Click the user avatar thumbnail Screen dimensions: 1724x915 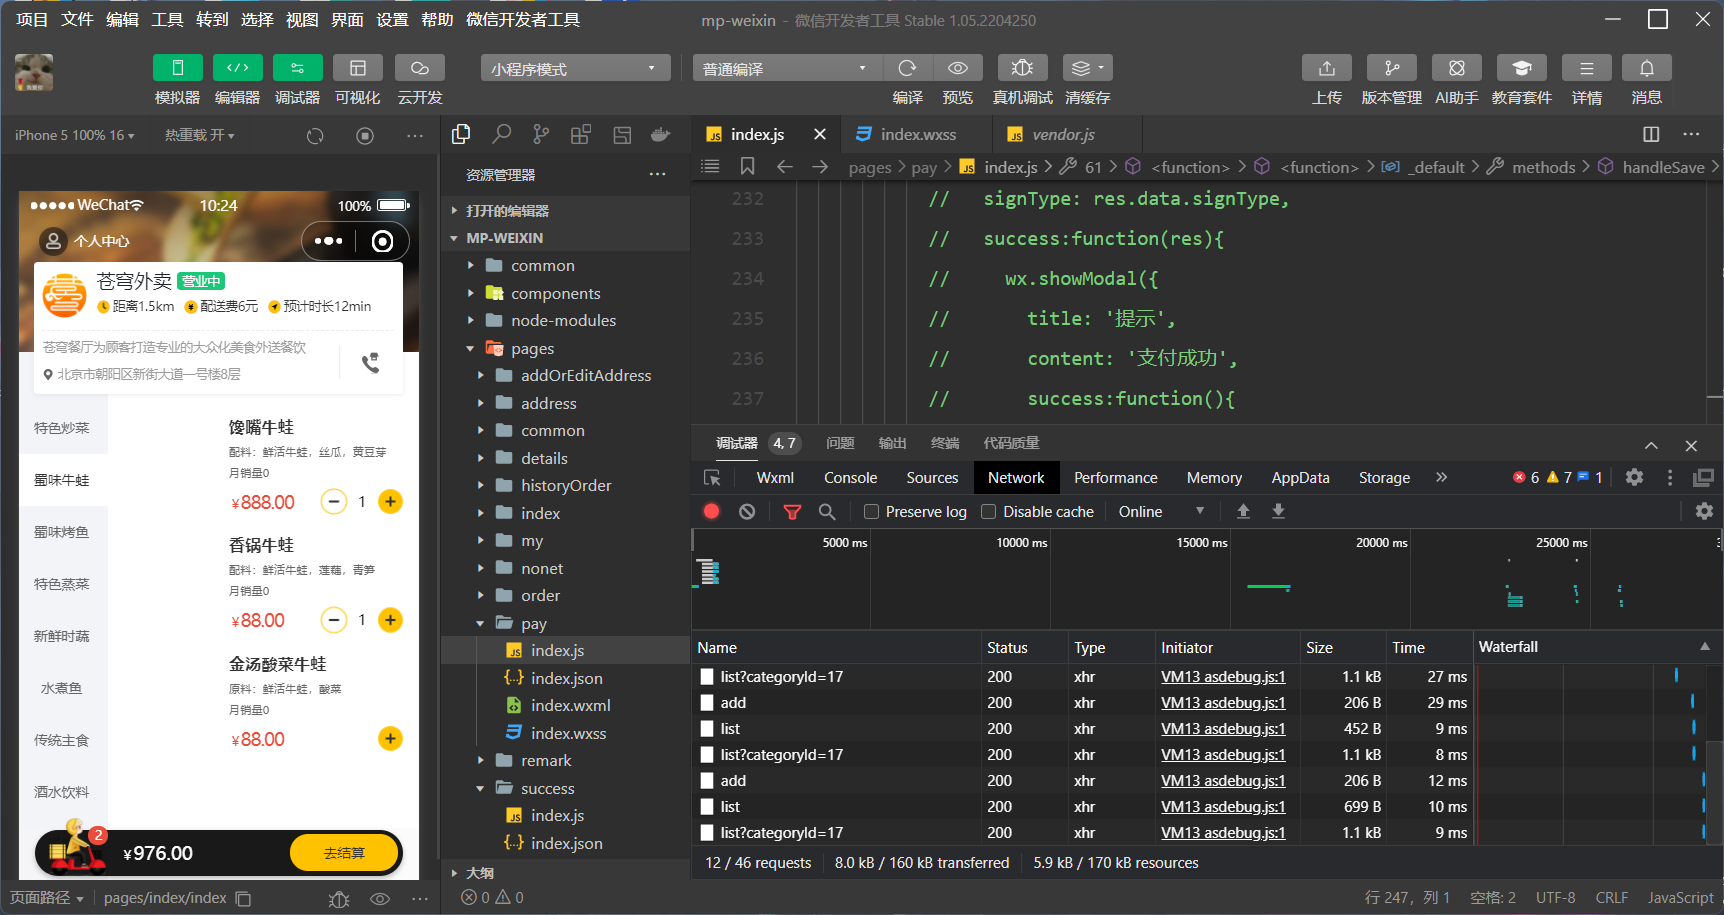point(34,72)
